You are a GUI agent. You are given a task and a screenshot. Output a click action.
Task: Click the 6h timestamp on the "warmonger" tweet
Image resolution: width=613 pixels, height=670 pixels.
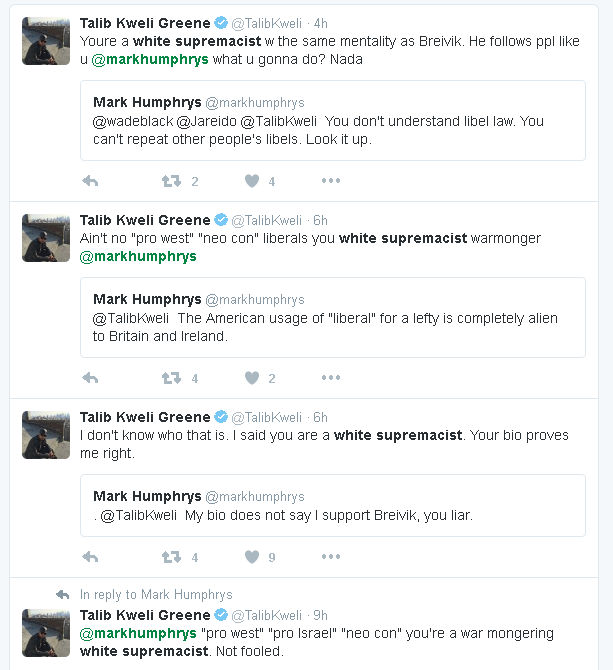click(320, 220)
